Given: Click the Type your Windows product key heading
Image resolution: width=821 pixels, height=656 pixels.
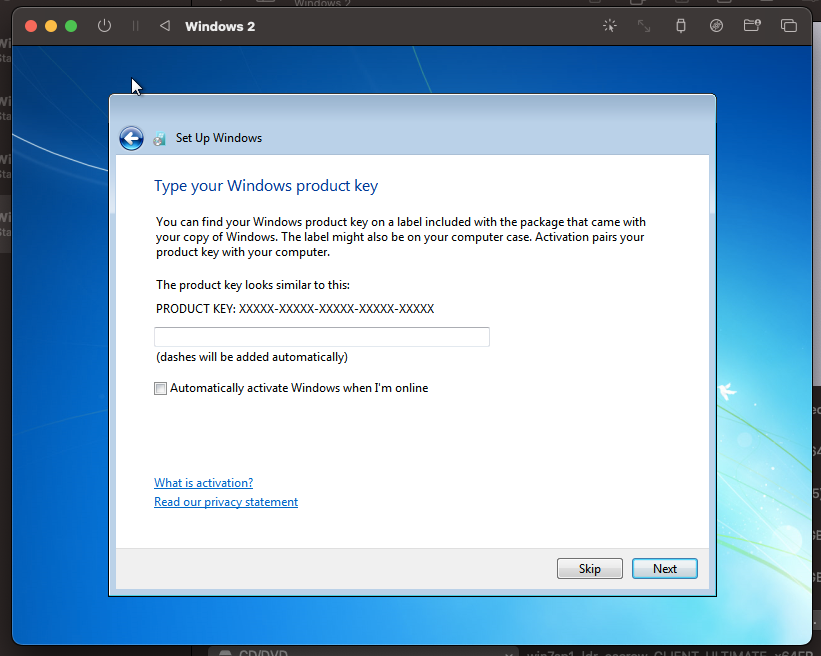Looking at the screenshot, I should point(266,186).
